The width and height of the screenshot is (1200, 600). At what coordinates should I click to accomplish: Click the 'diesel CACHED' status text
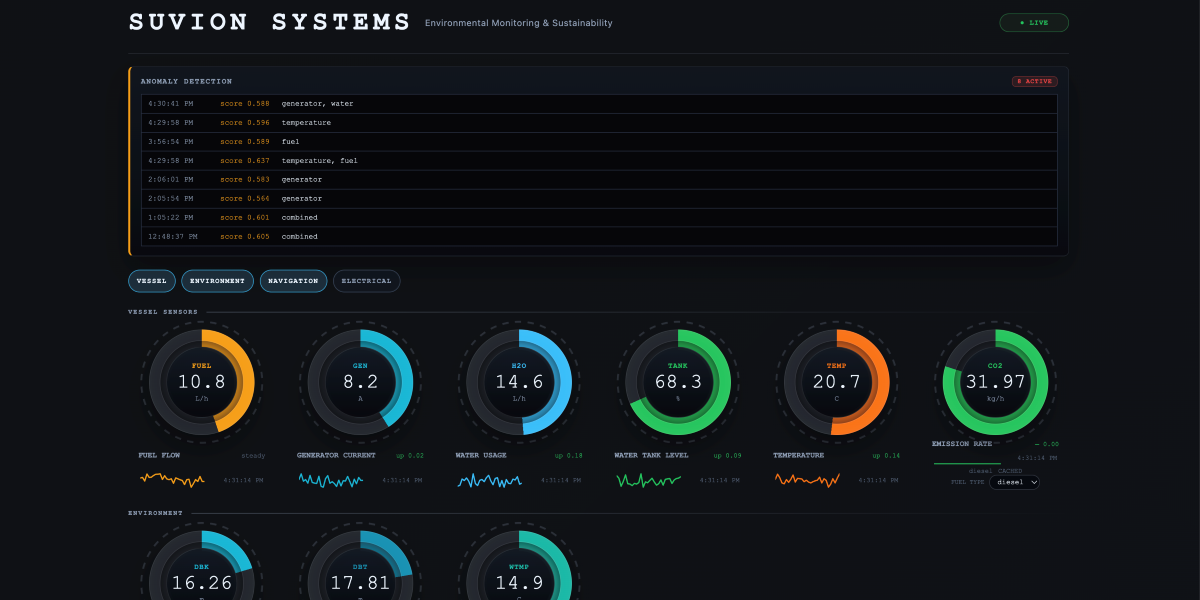point(995,471)
